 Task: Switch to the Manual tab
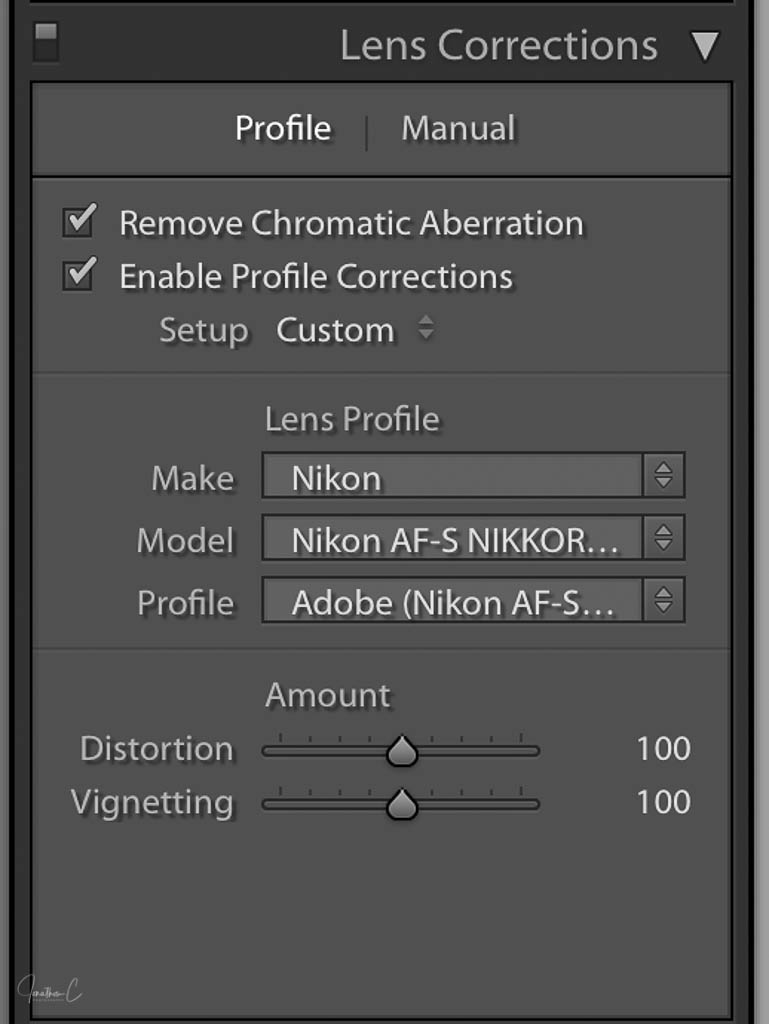click(458, 129)
